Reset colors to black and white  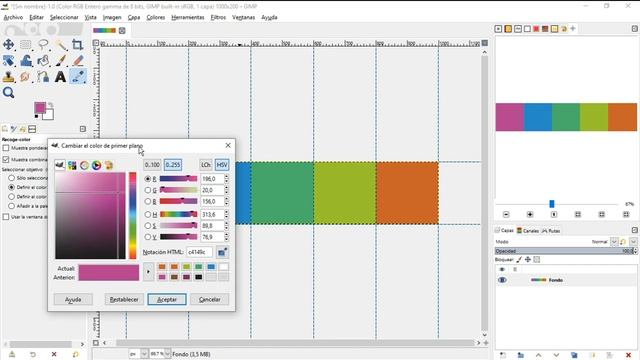click(36, 116)
